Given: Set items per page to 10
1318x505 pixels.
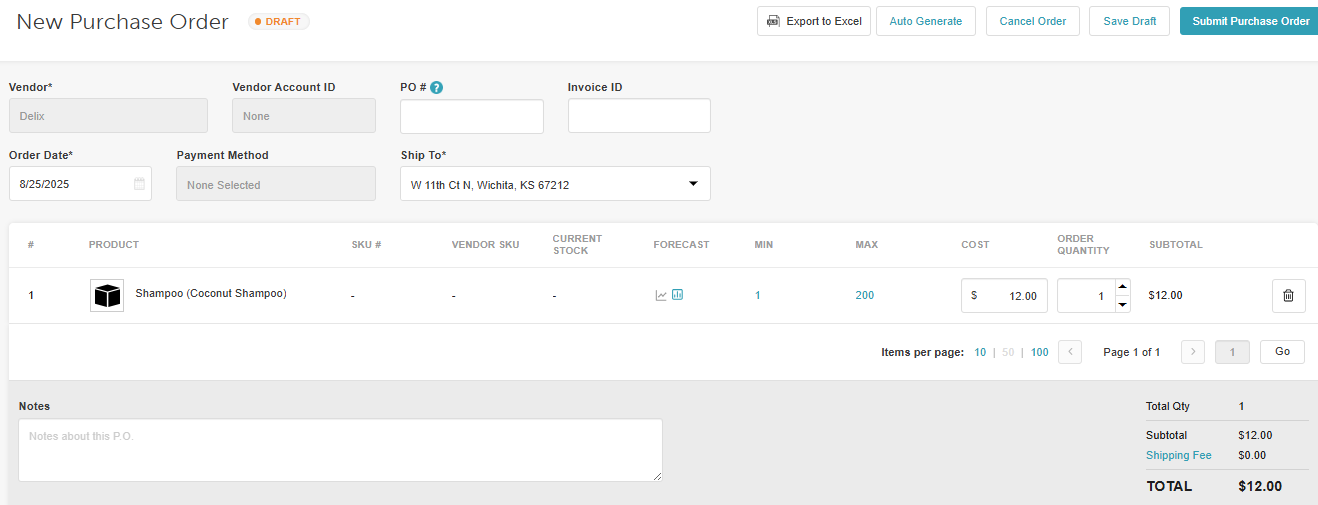Looking at the screenshot, I should click(x=980, y=352).
